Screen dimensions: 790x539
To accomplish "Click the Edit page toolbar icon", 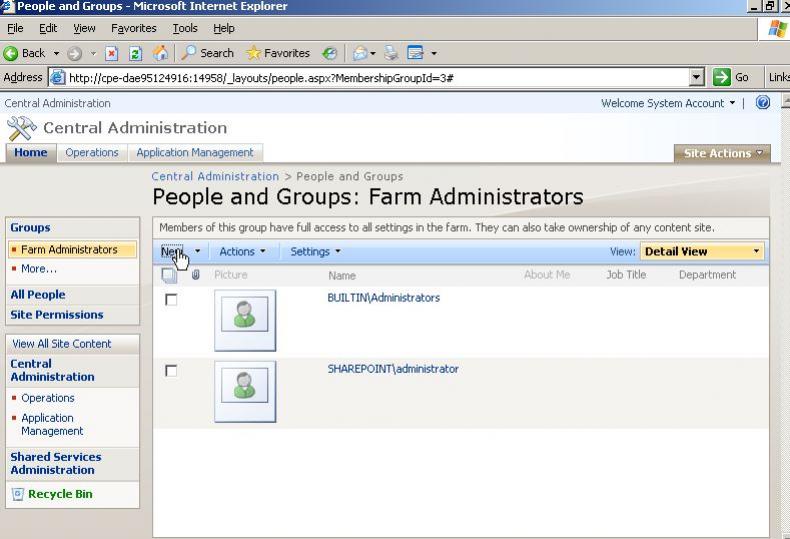I will pos(415,53).
